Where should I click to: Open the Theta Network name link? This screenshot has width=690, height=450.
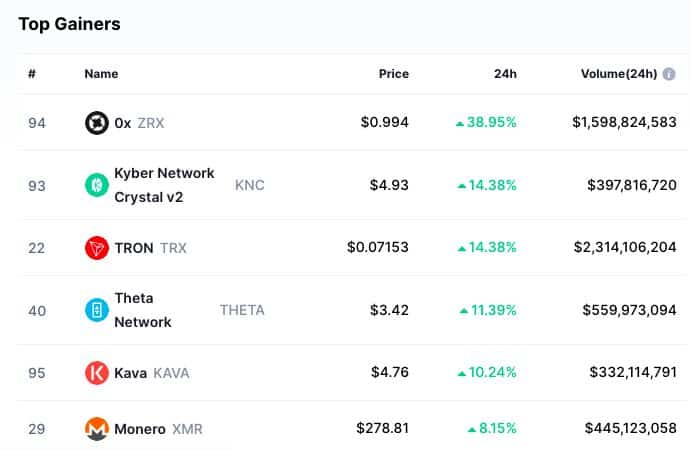coord(142,310)
